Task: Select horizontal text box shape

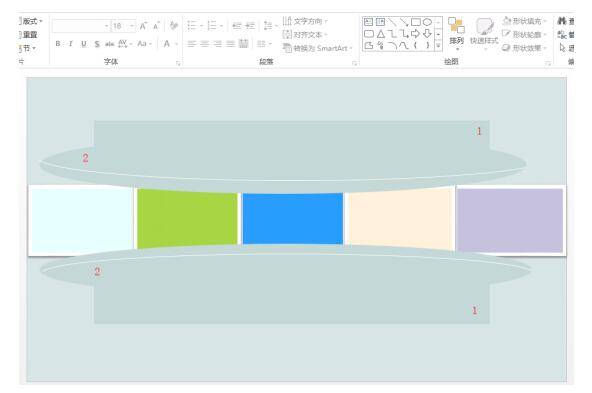Action: [x=368, y=22]
